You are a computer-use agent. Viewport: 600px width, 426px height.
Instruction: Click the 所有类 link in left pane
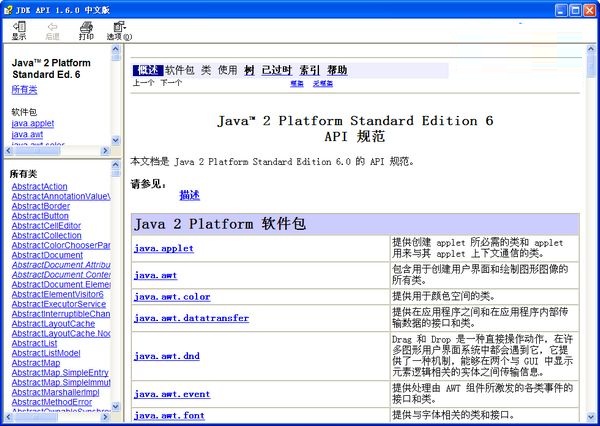pos(25,90)
